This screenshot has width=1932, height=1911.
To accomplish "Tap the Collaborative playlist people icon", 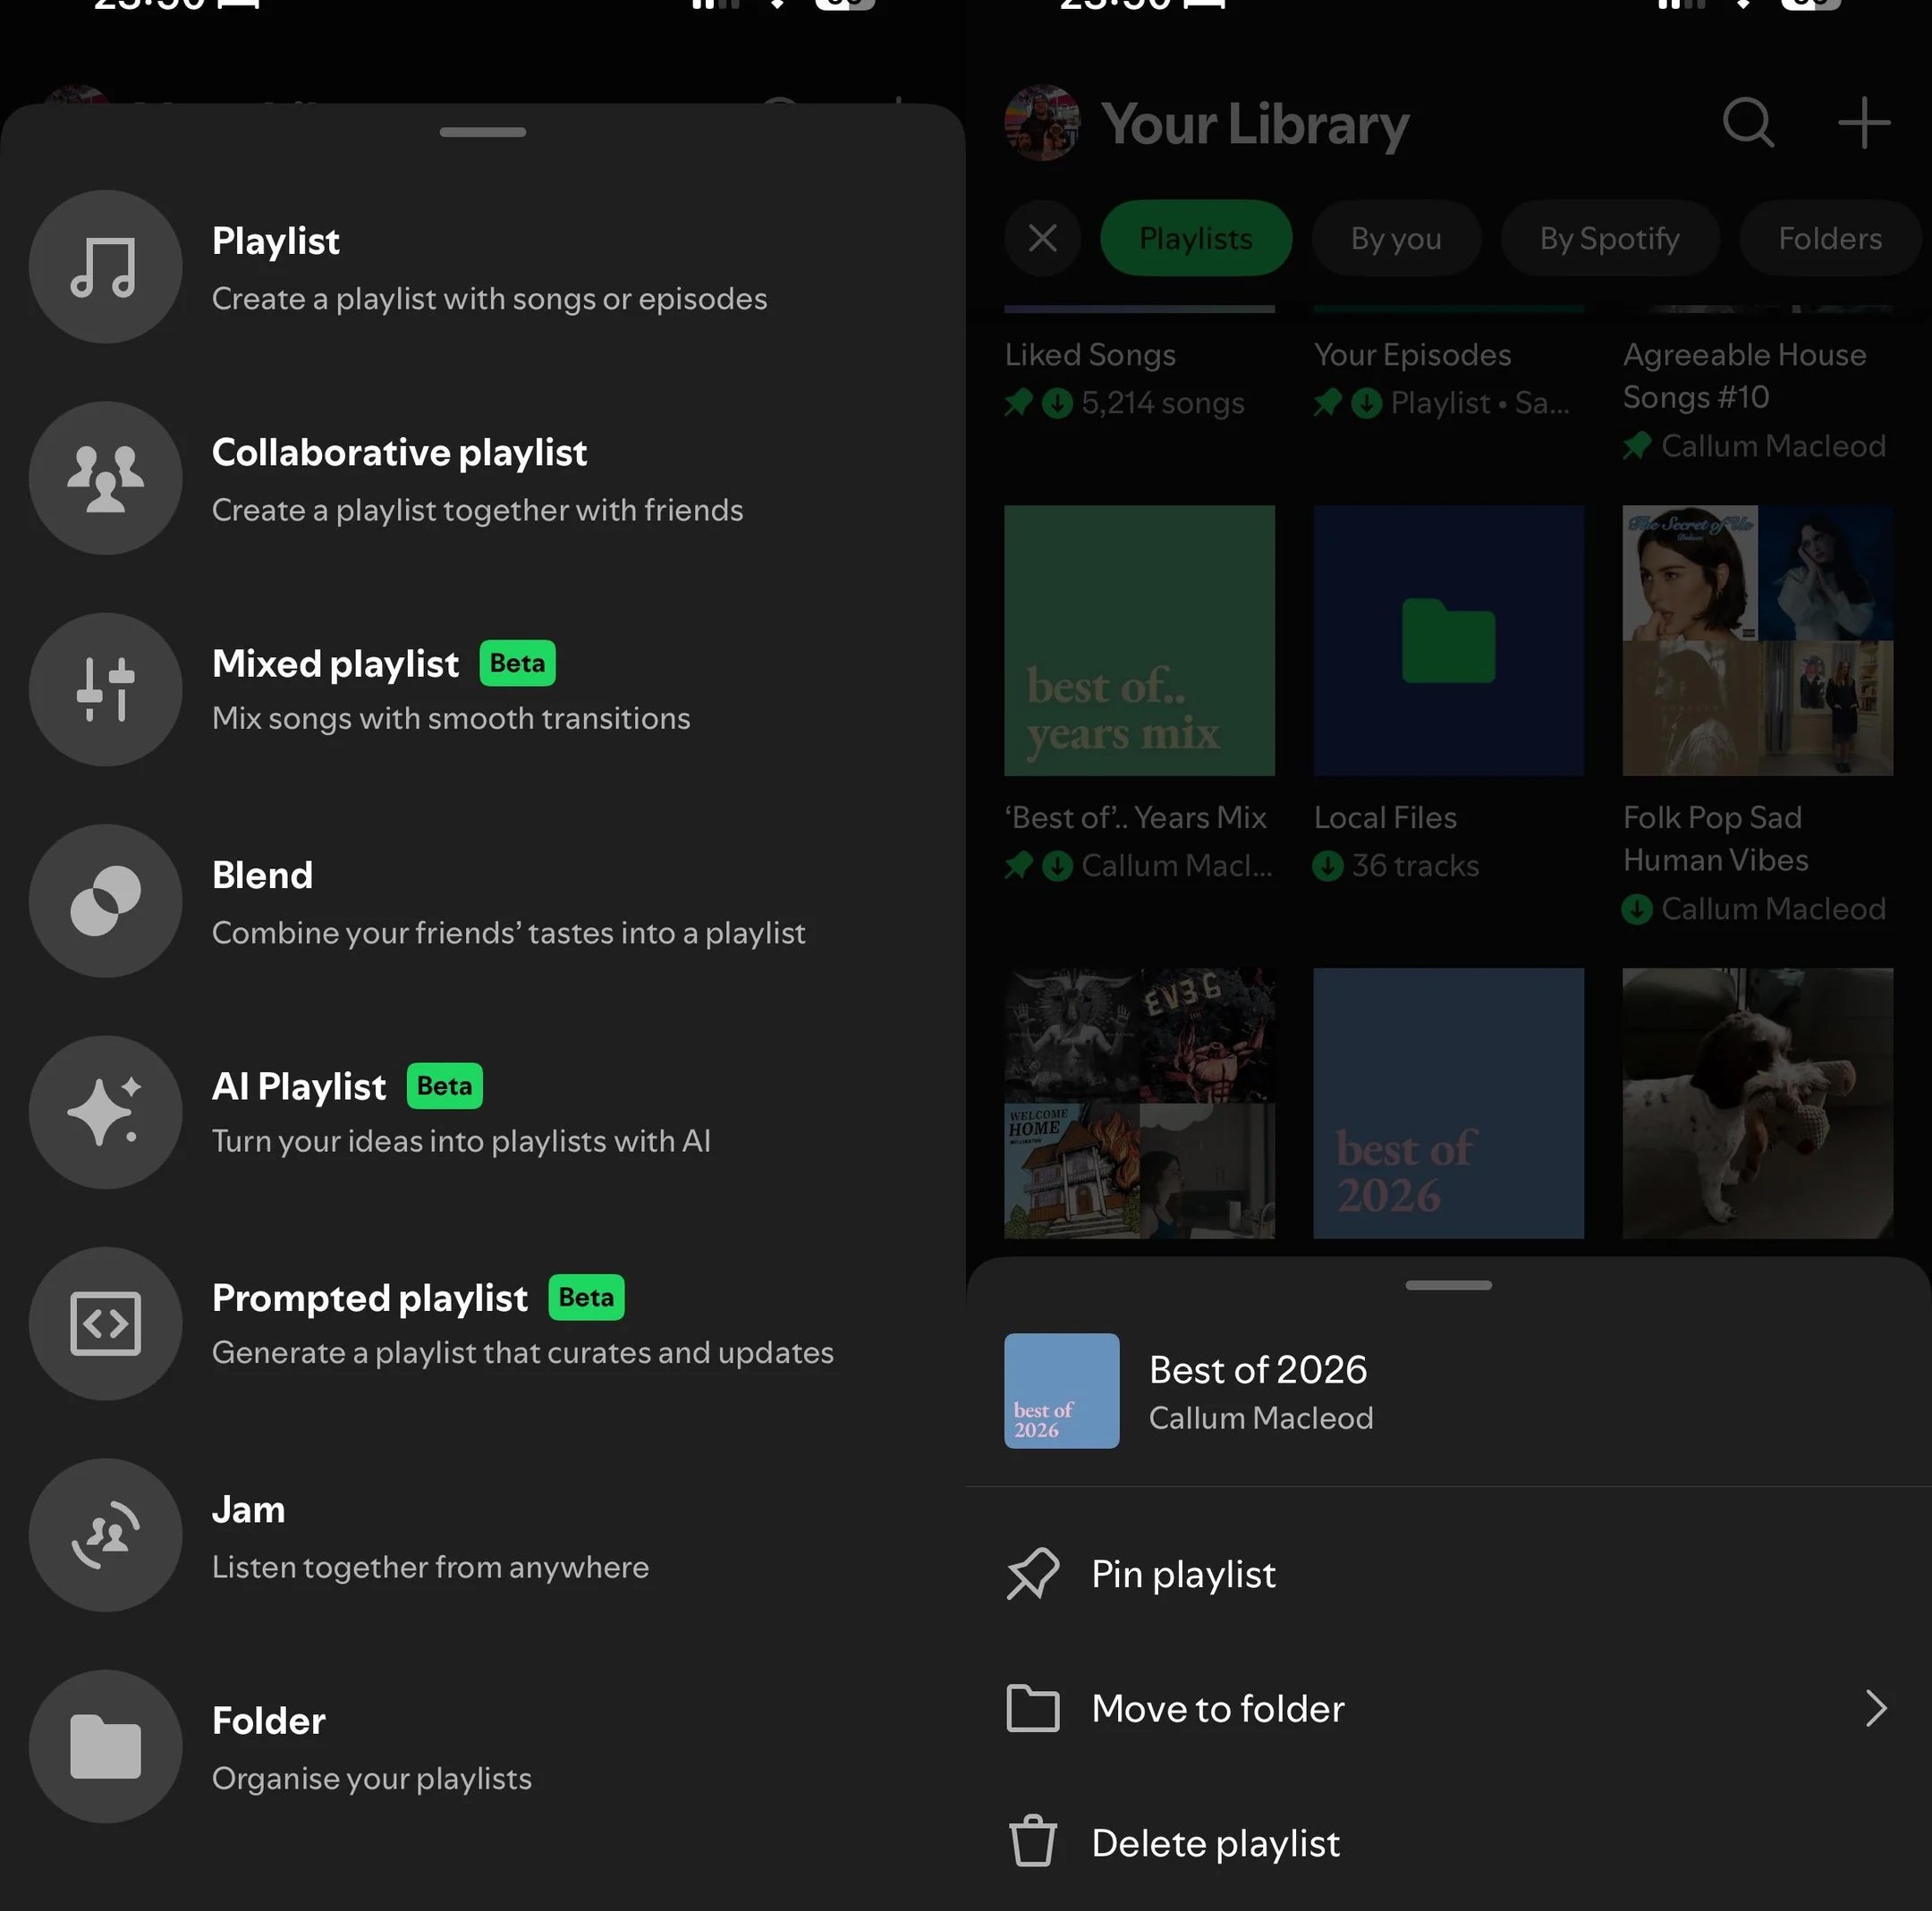I will (x=106, y=477).
